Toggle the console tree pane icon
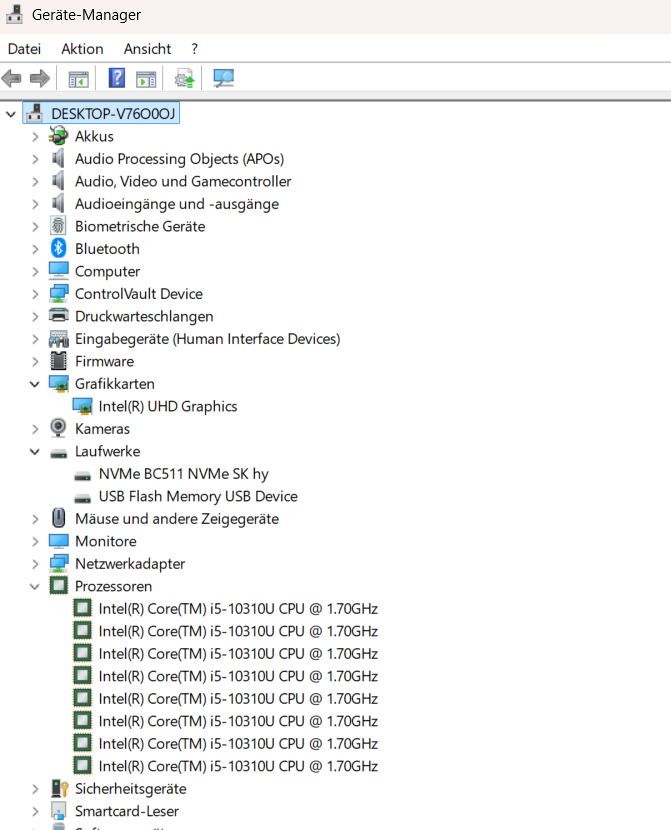 [x=78, y=79]
